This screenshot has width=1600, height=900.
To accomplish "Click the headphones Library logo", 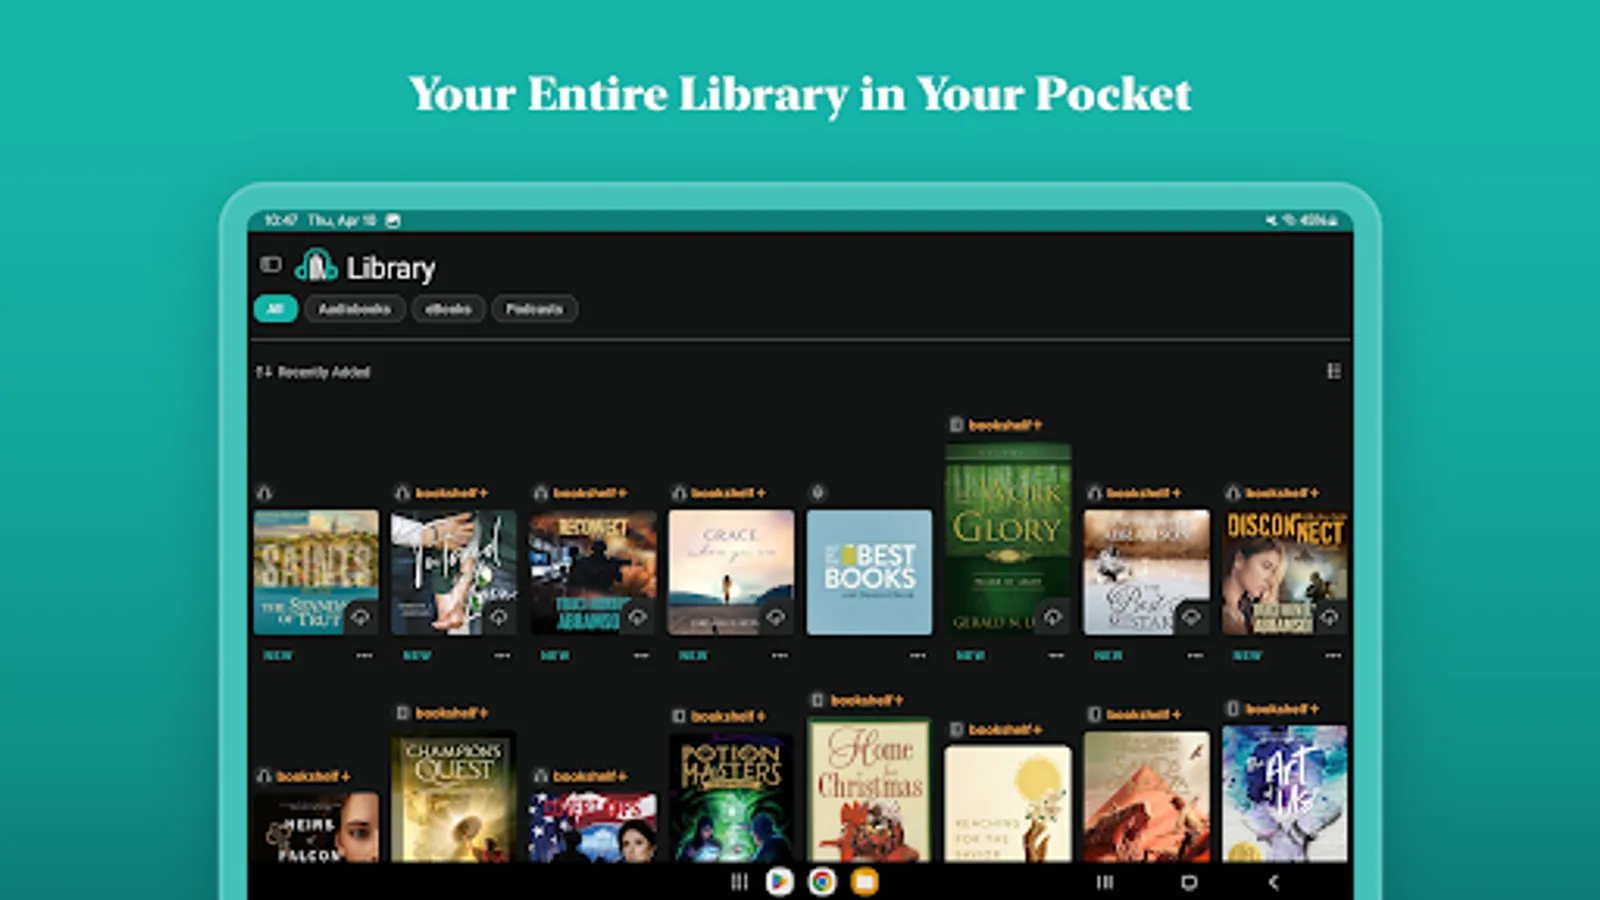I will pyautogui.click(x=317, y=267).
